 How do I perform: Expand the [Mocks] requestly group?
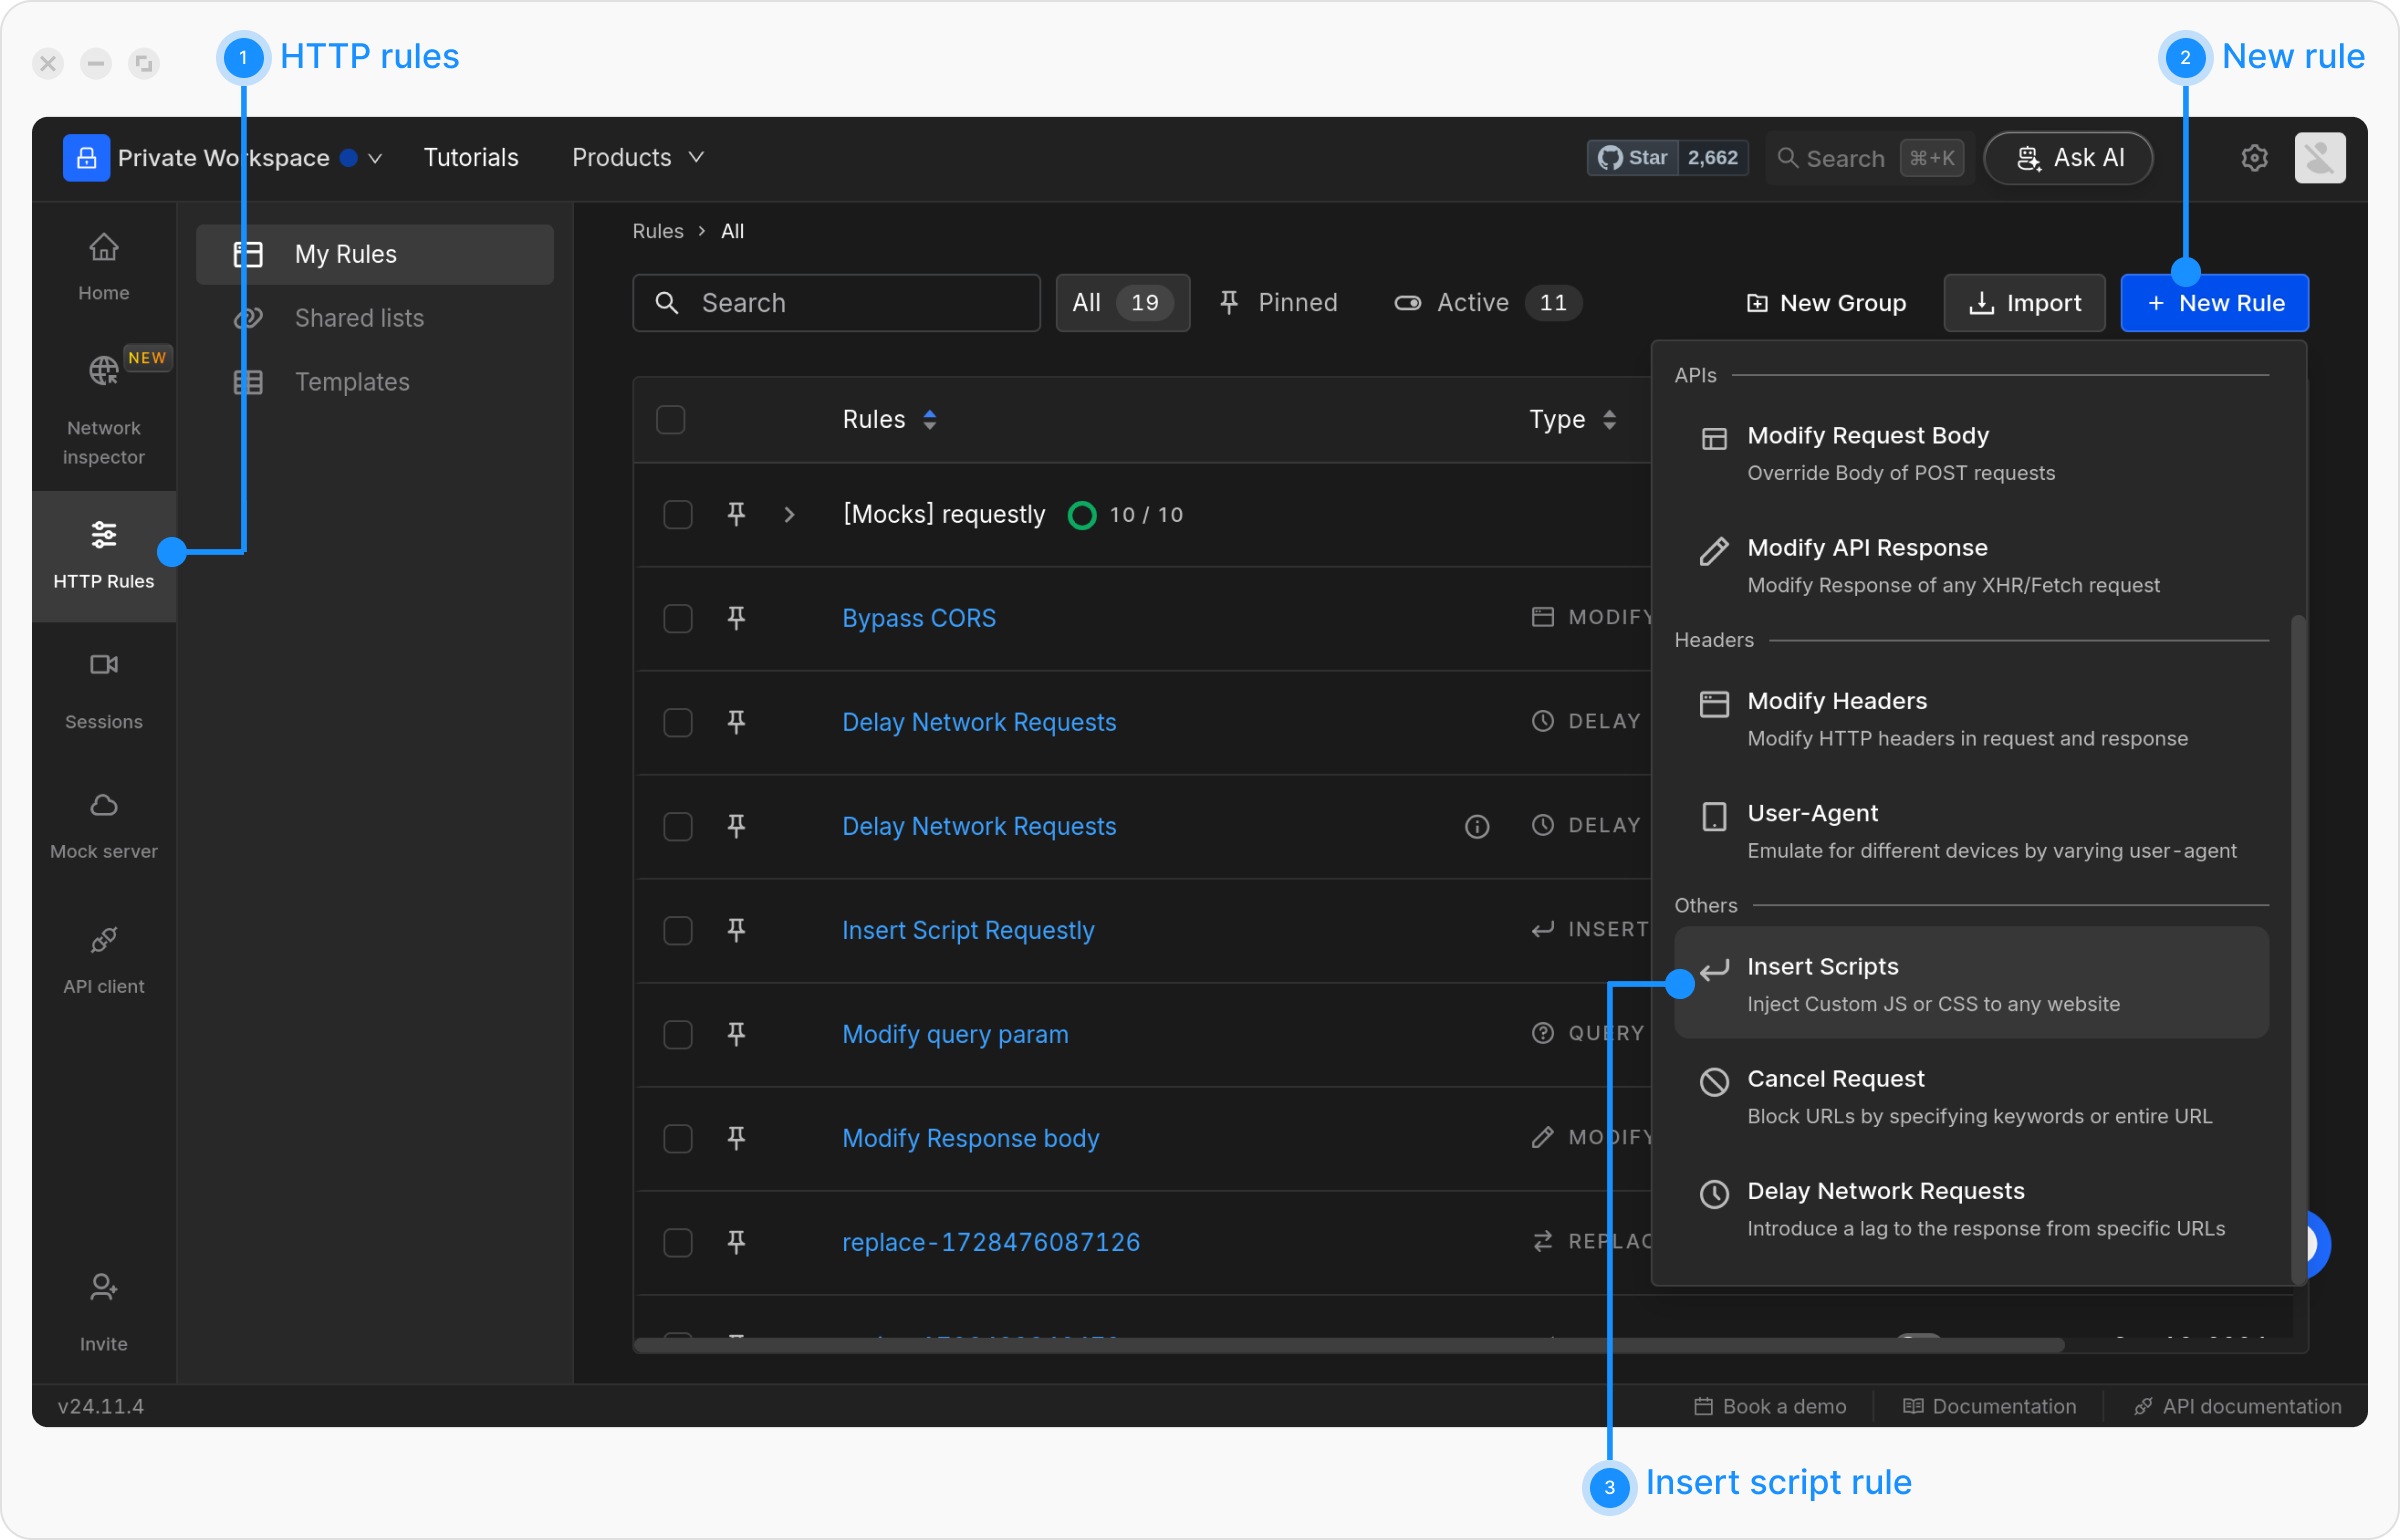click(x=789, y=515)
